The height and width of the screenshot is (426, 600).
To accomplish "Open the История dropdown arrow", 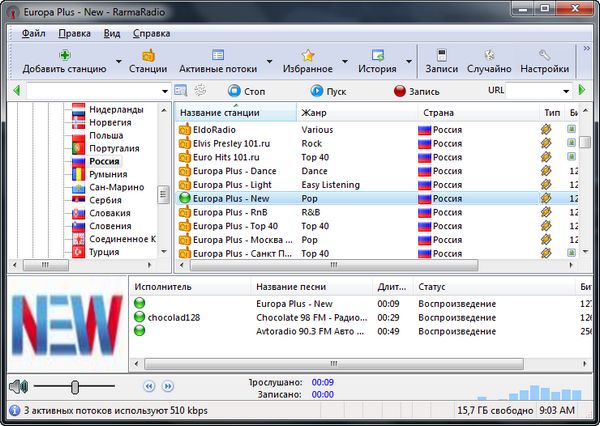I will 409,62.
